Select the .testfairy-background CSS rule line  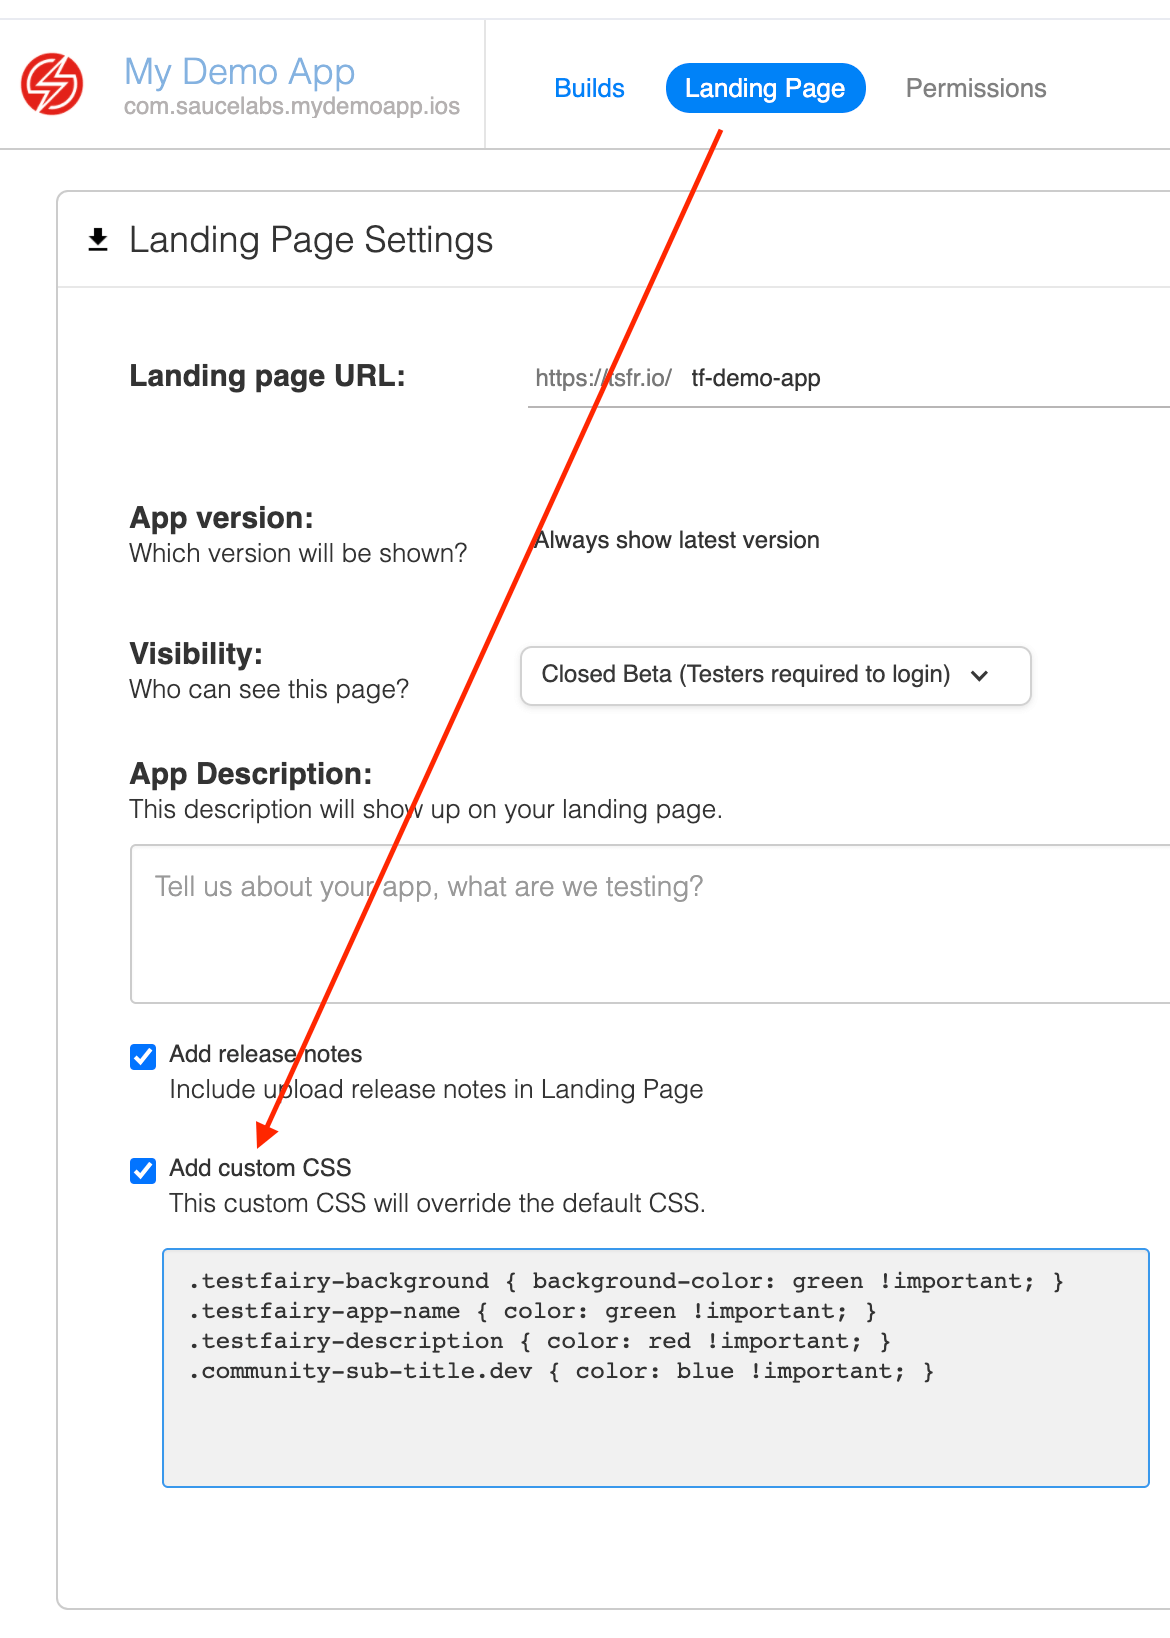(x=625, y=1281)
